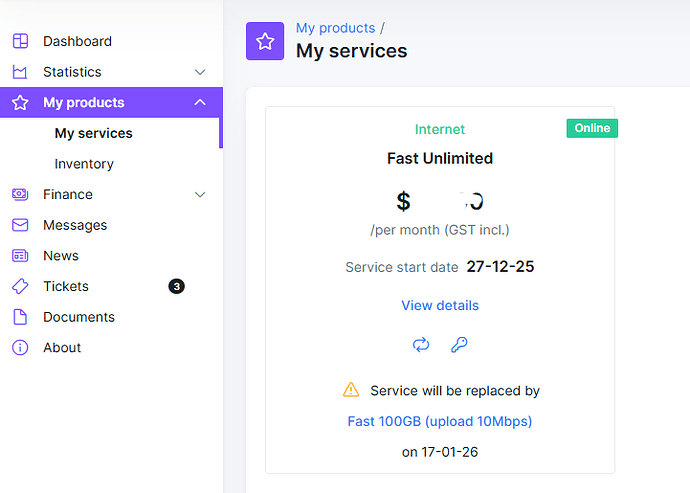Click the News newspaper icon
The width and height of the screenshot is (690, 493).
[x=20, y=256]
